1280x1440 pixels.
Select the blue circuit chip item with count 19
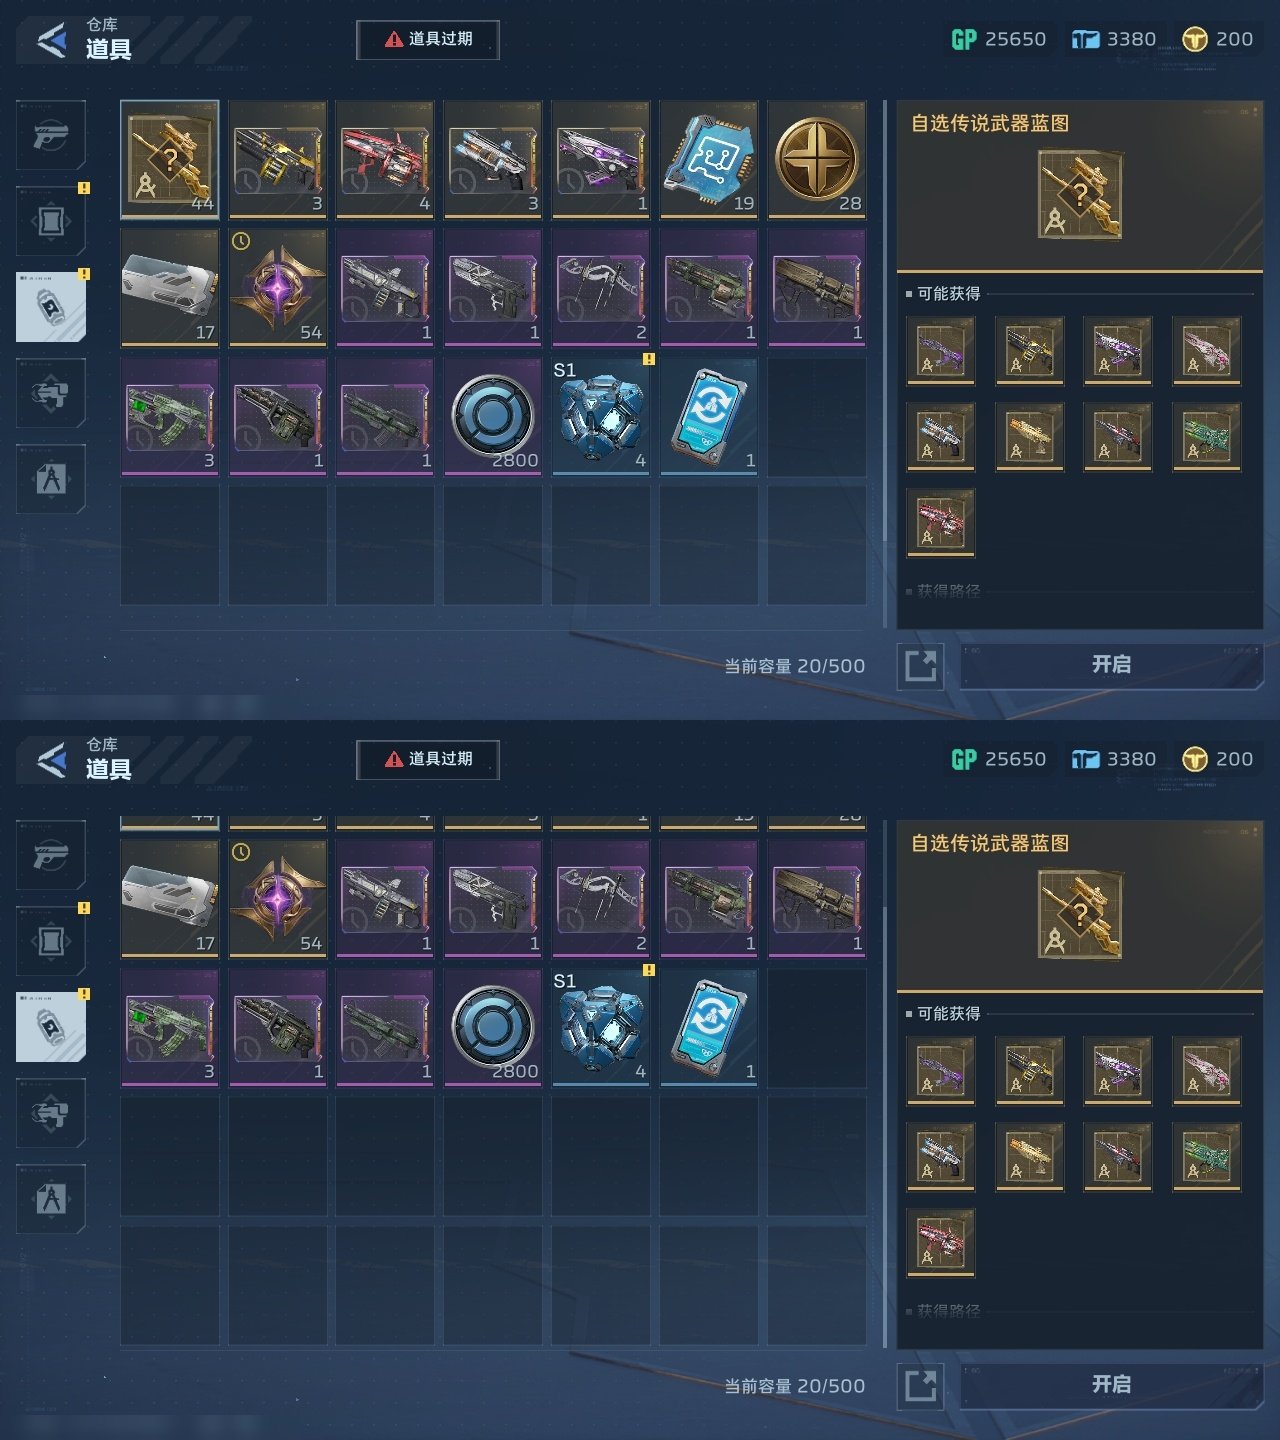708,159
